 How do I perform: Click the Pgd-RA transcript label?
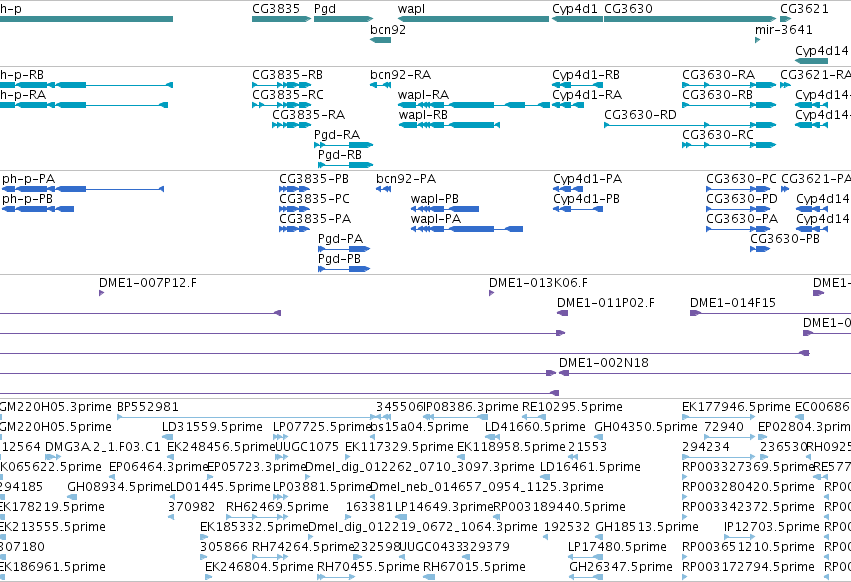click(x=336, y=135)
